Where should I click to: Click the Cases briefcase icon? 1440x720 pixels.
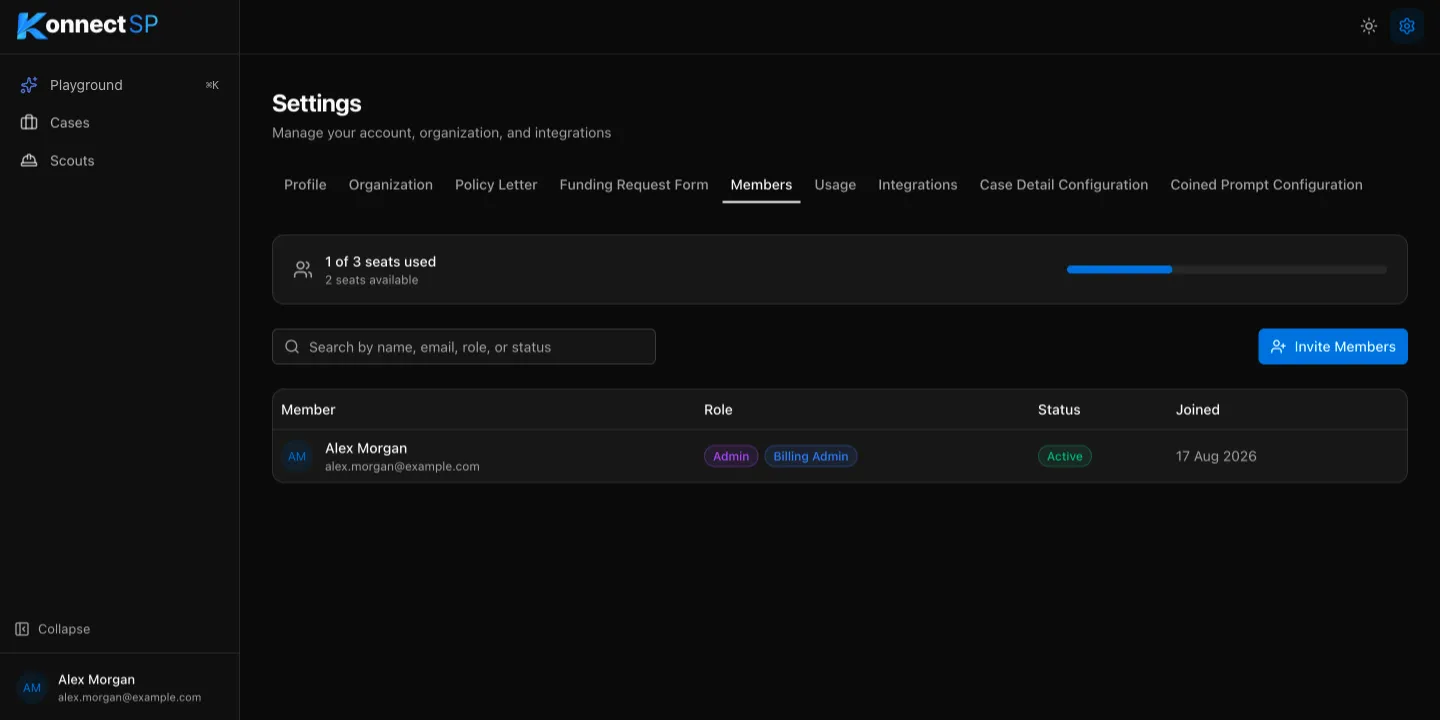click(x=29, y=123)
